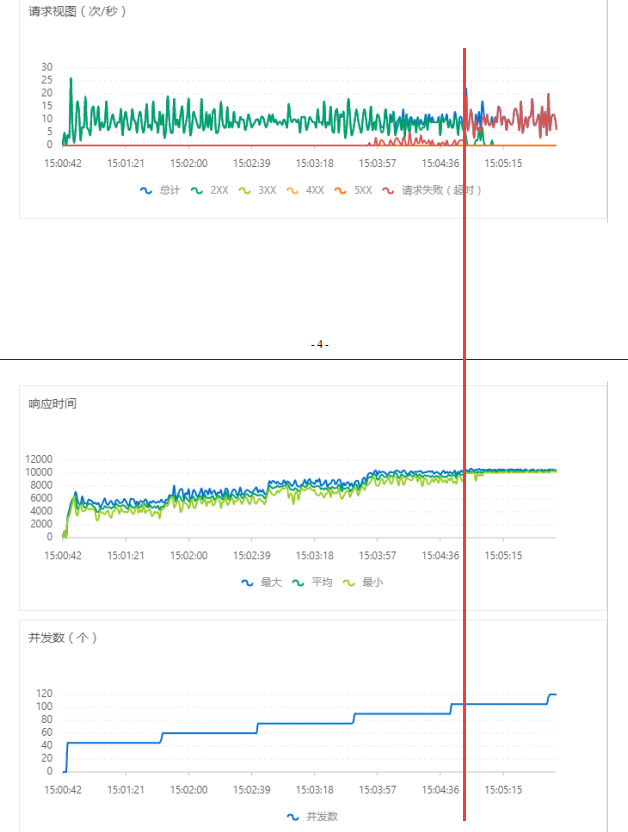This screenshot has width=628, height=832.
Task: Click the 5XX legend wave icon
Action: click(x=341, y=190)
